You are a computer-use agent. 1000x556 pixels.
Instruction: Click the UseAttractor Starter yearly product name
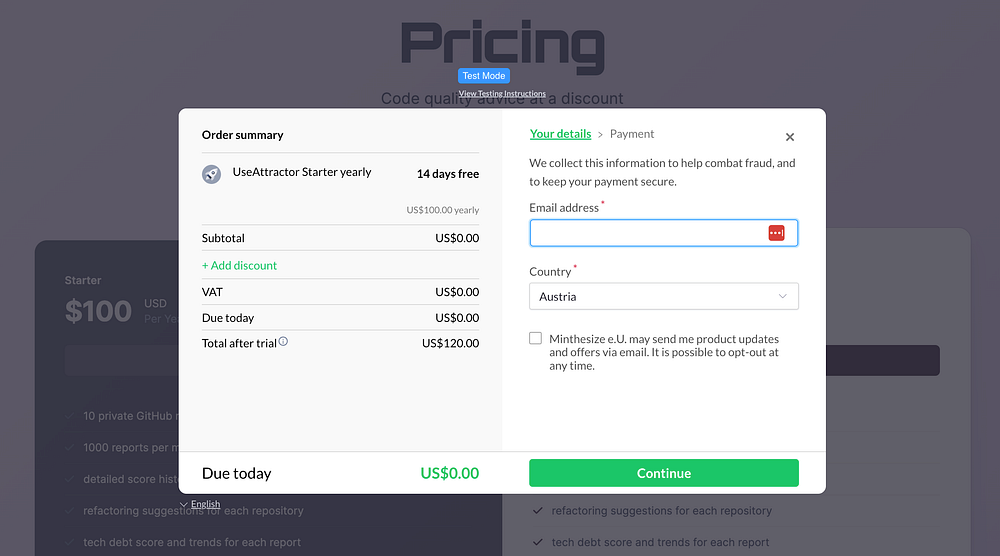point(302,172)
